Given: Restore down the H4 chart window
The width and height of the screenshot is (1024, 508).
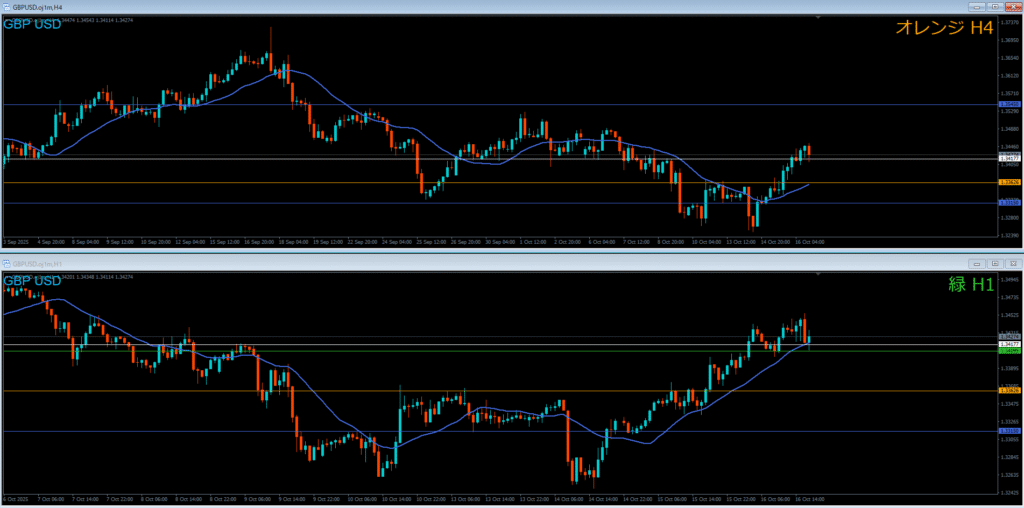Looking at the screenshot, I should [995, 7].
